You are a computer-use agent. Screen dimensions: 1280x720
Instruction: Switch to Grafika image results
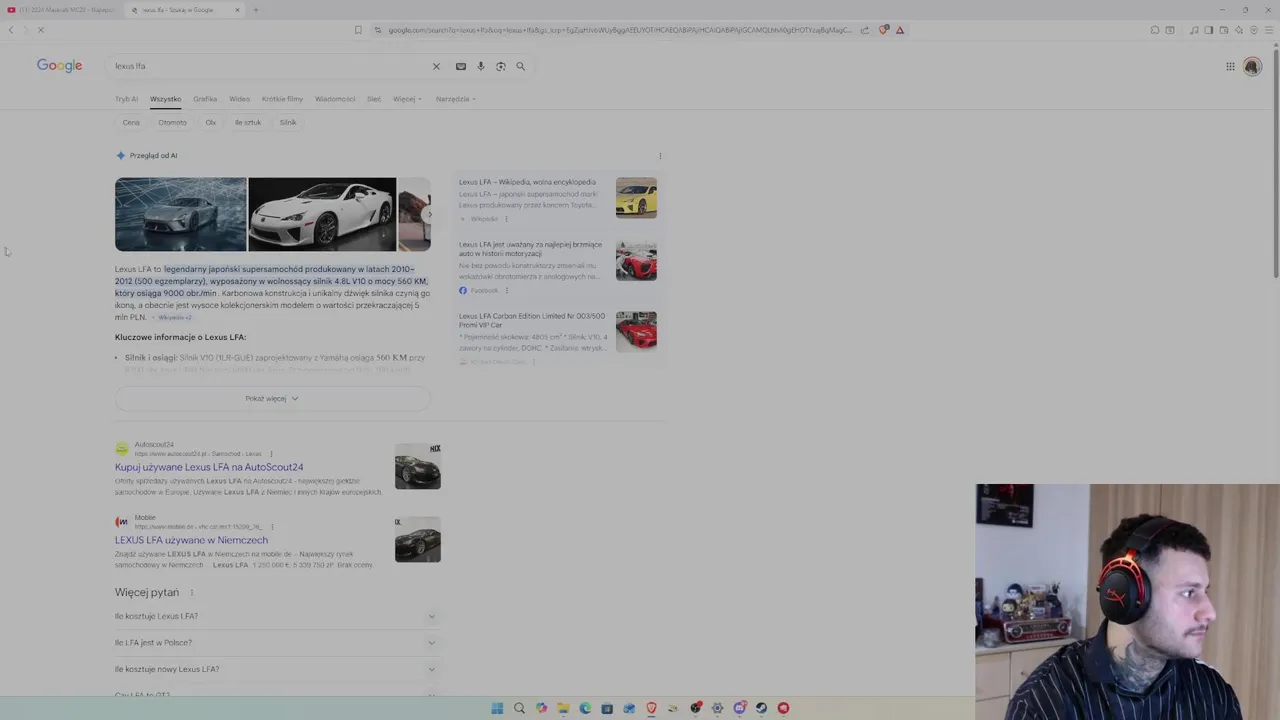[x=205, y=99]
